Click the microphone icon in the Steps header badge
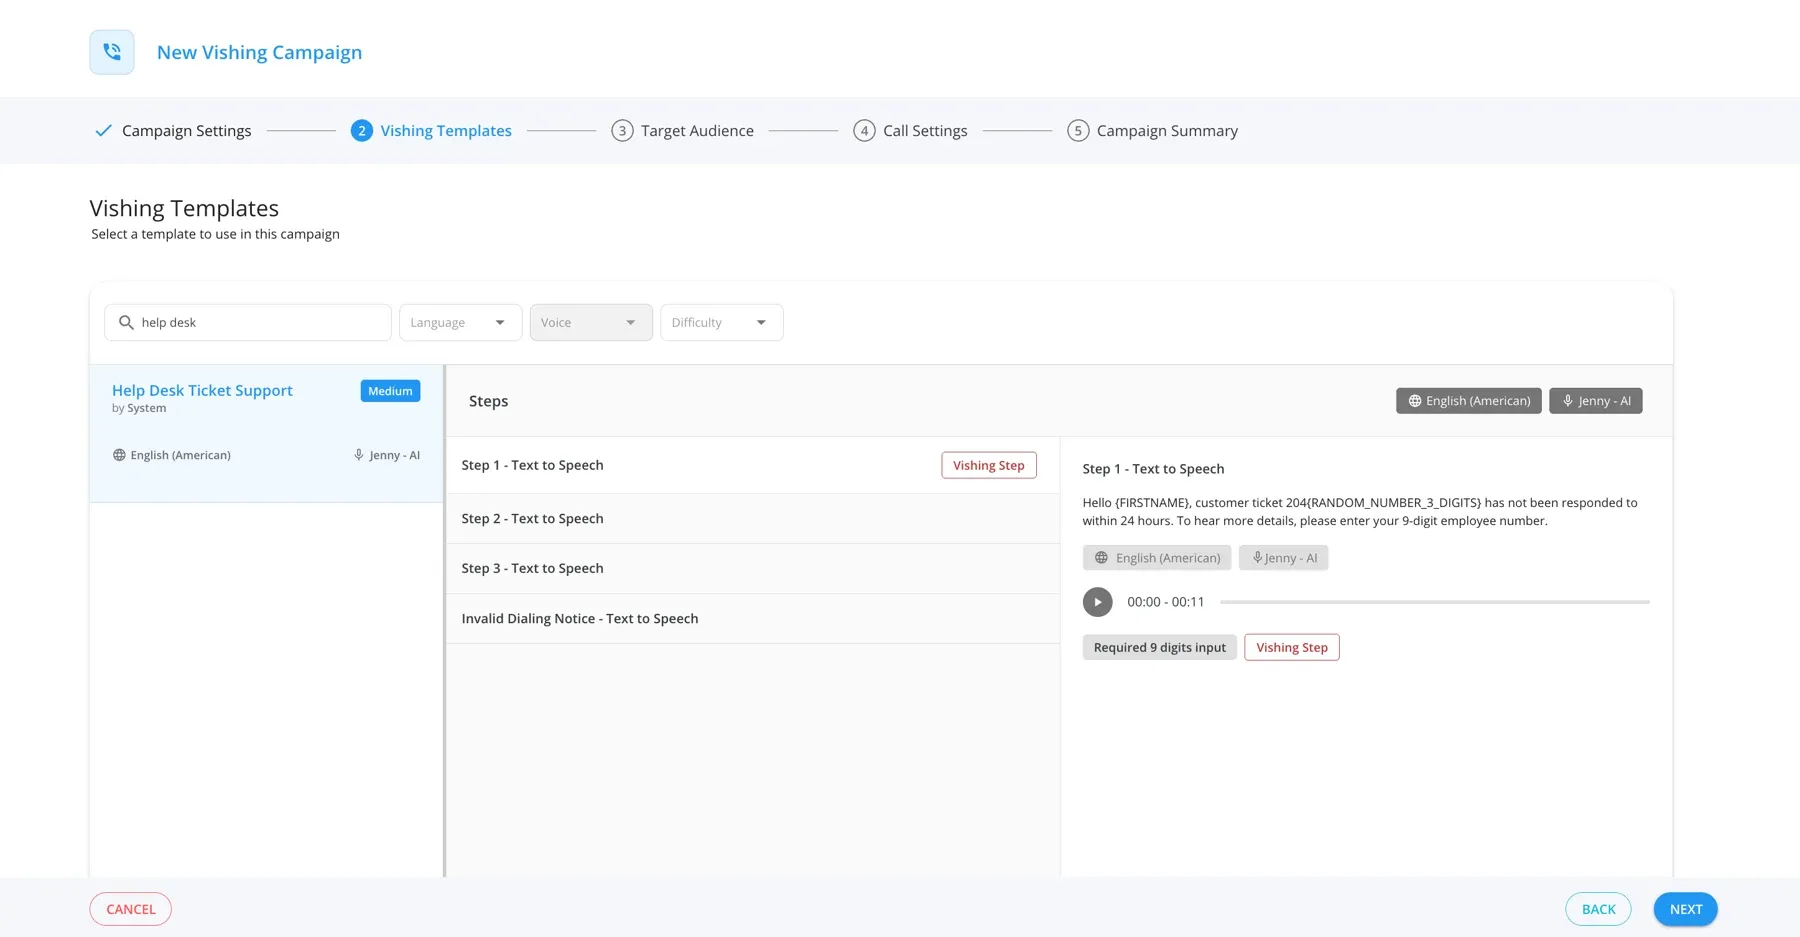The width and height of the screenshot is (1800, 937). coord(1568,401)
